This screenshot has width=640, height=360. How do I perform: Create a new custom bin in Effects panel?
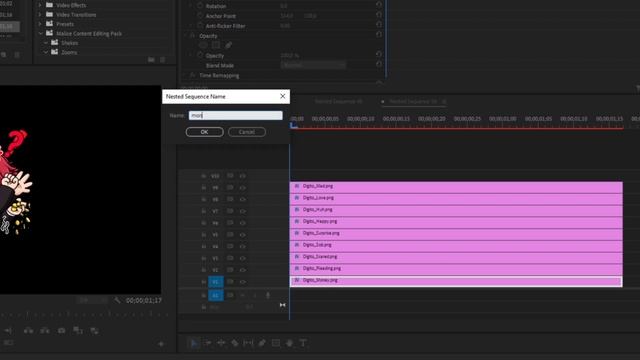(151, 60)
